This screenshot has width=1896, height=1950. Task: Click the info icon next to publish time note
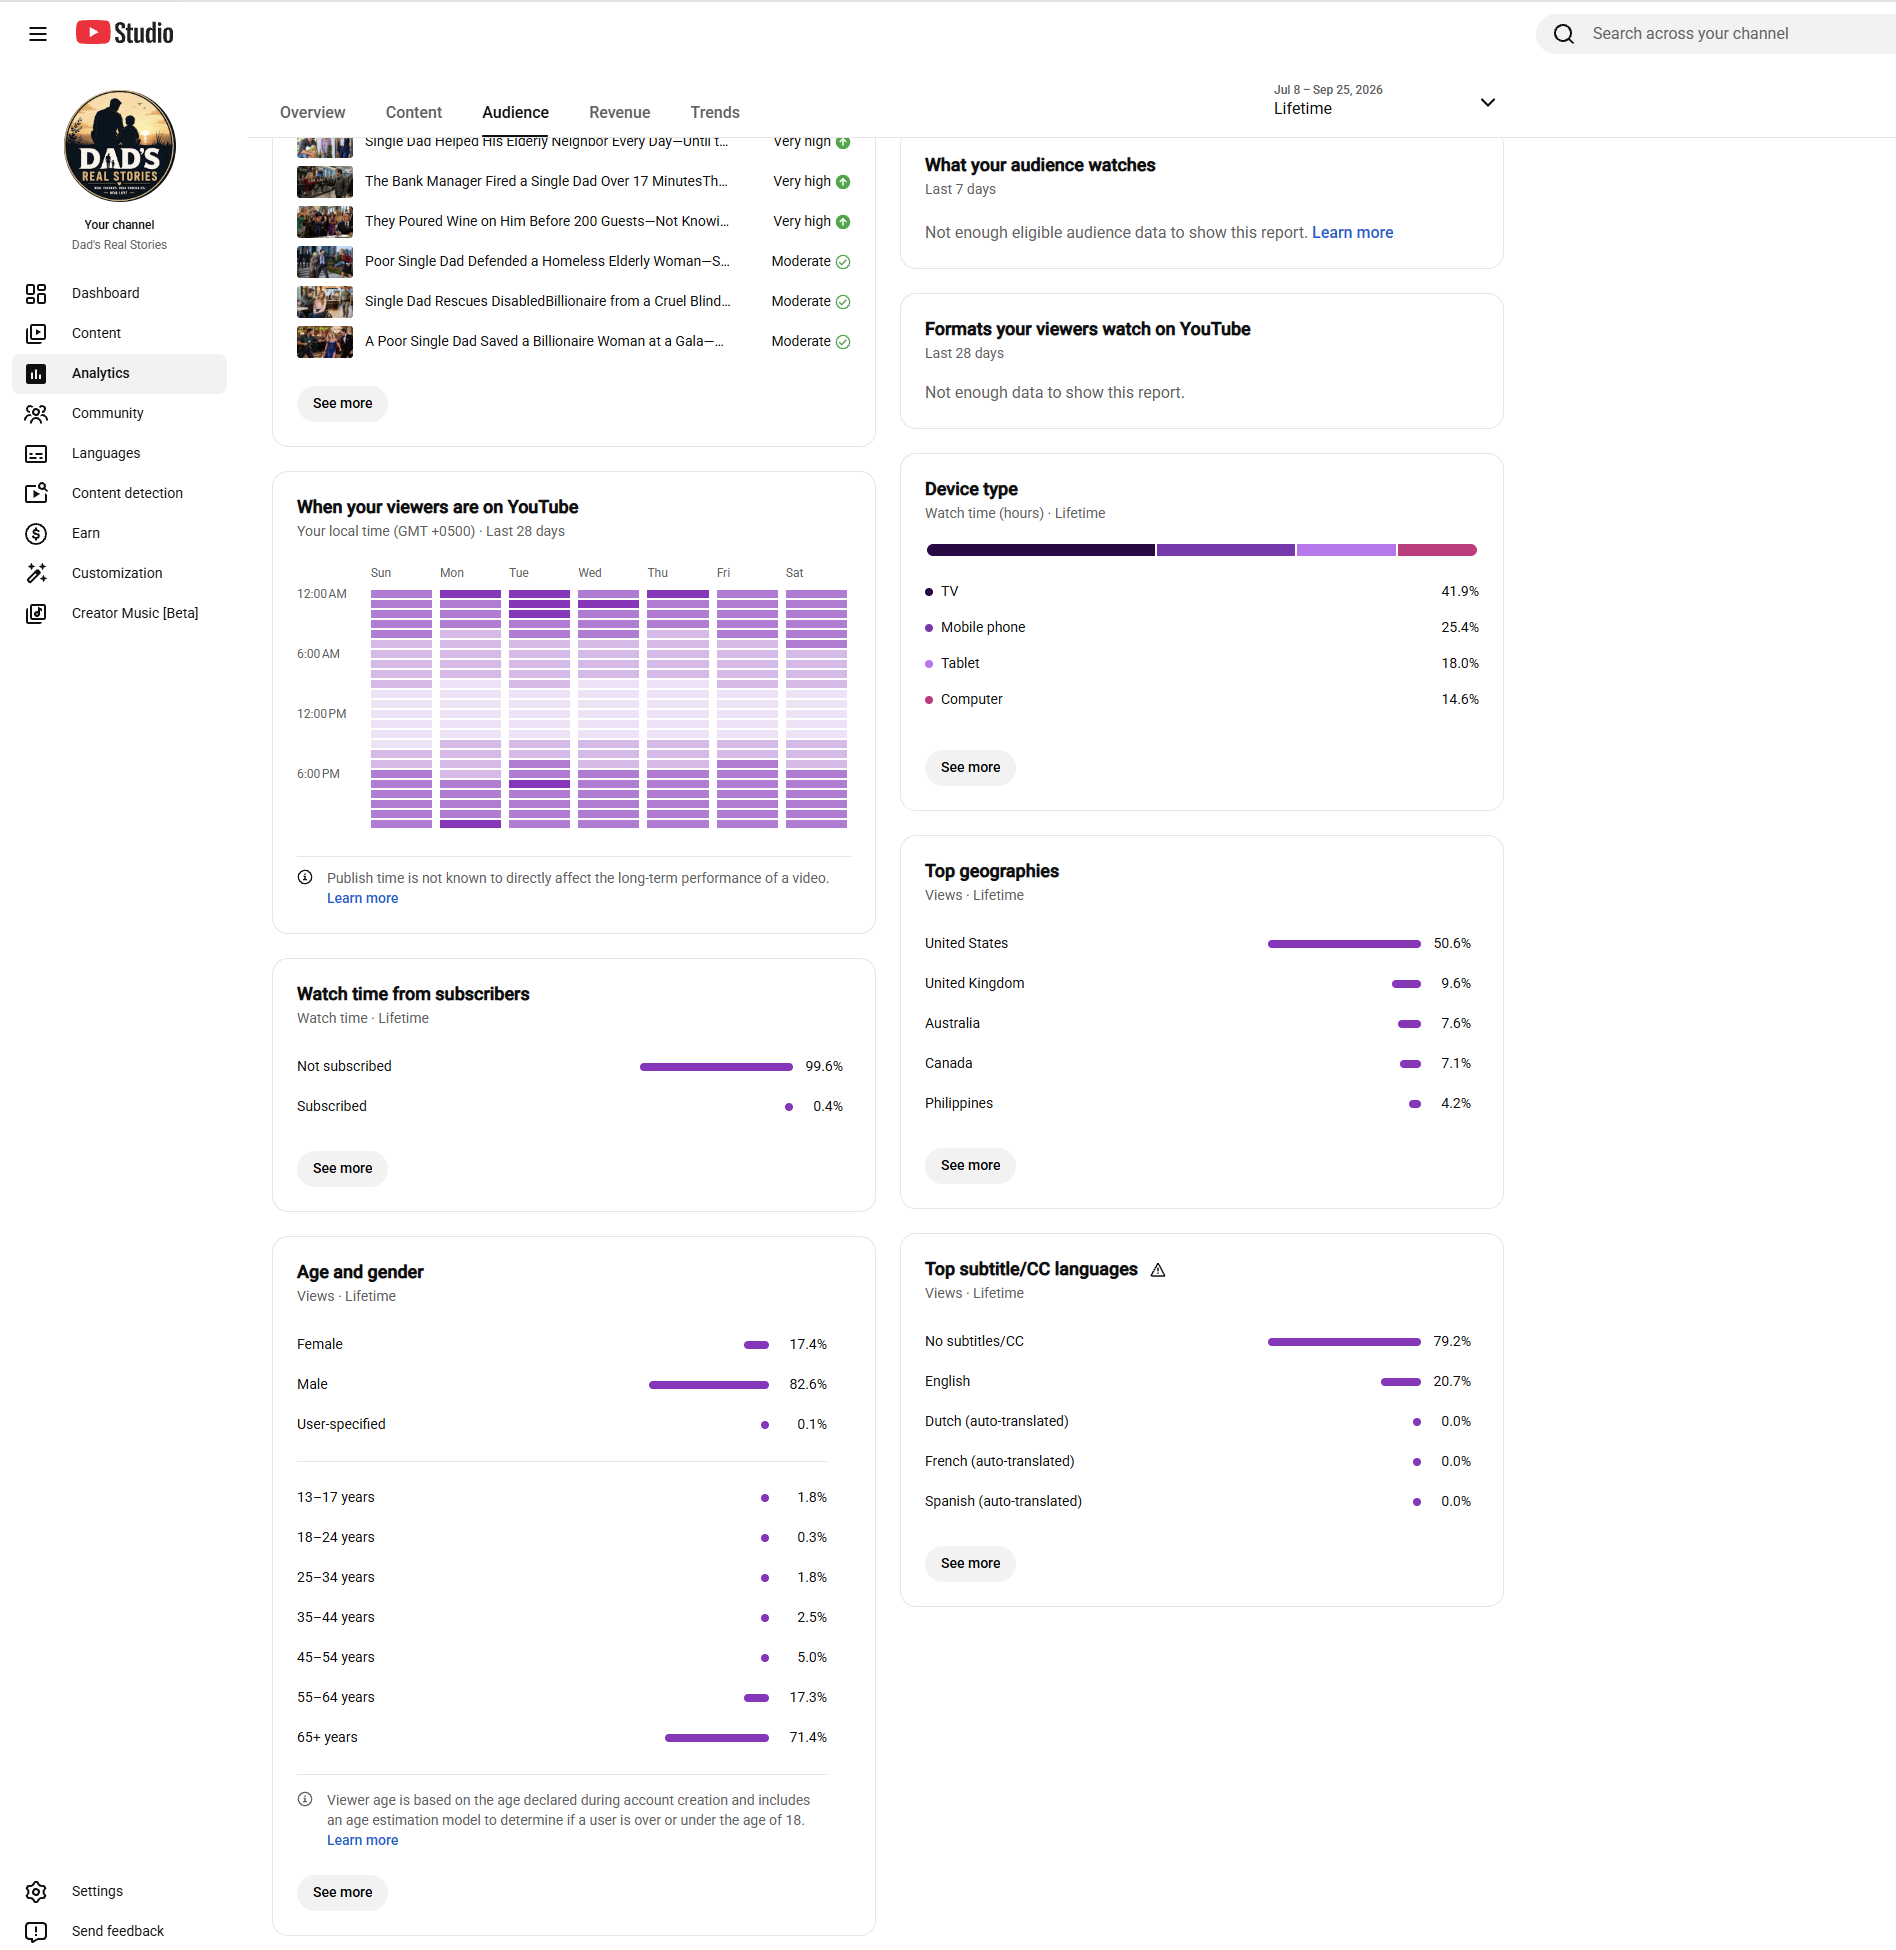pos(305,877)
